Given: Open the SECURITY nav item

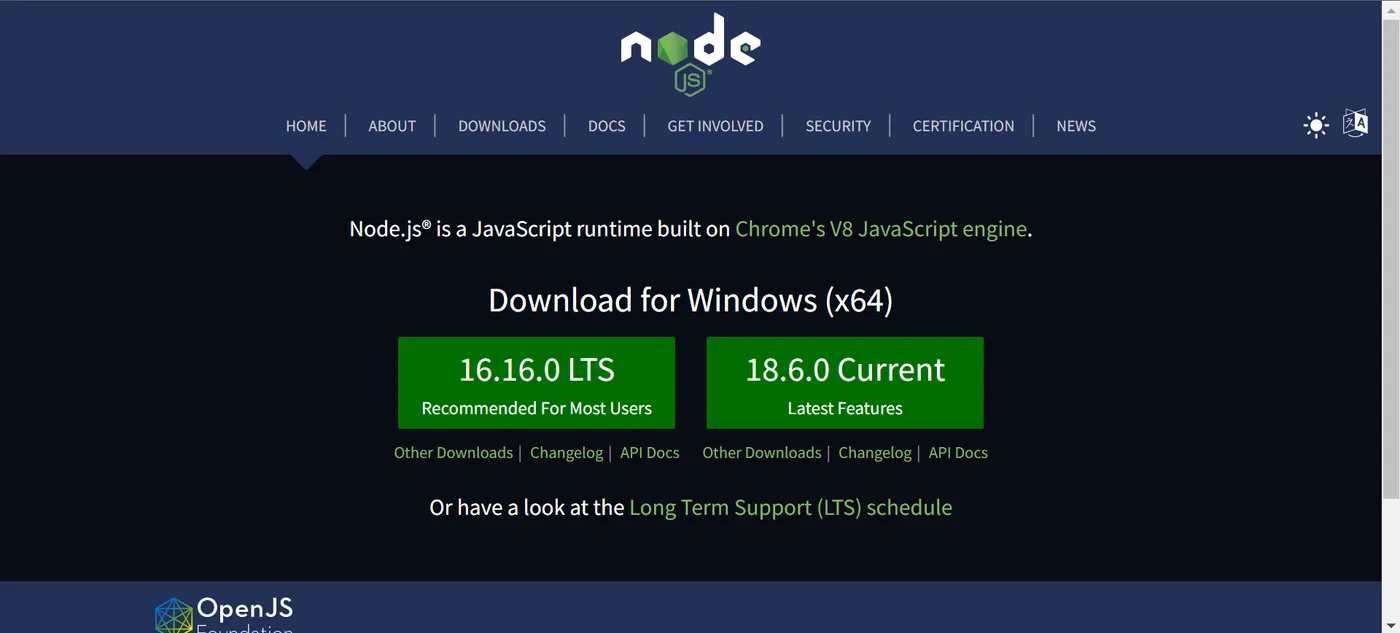Looking at the screenshot, I should click(x=838, y=126).
